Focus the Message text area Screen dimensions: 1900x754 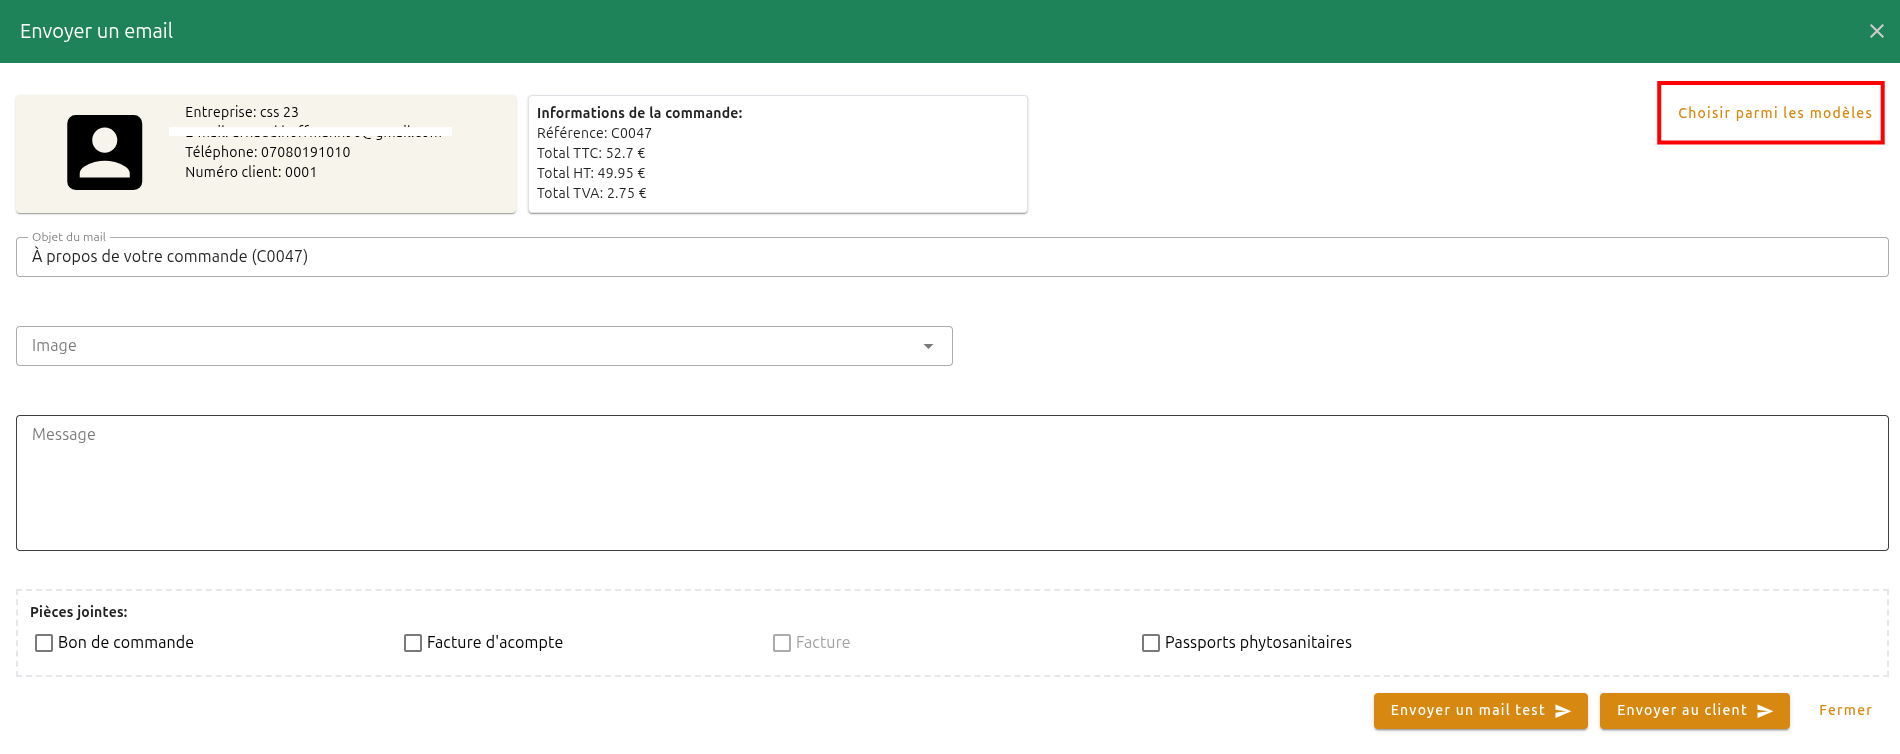coord(952,483)
